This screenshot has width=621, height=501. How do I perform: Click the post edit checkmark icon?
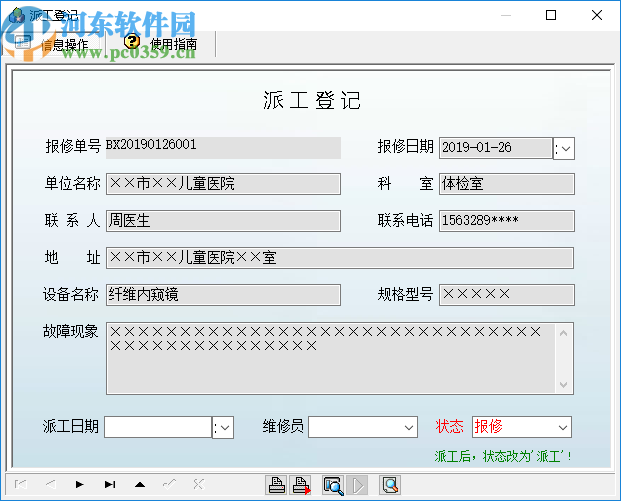coord(170,484)
